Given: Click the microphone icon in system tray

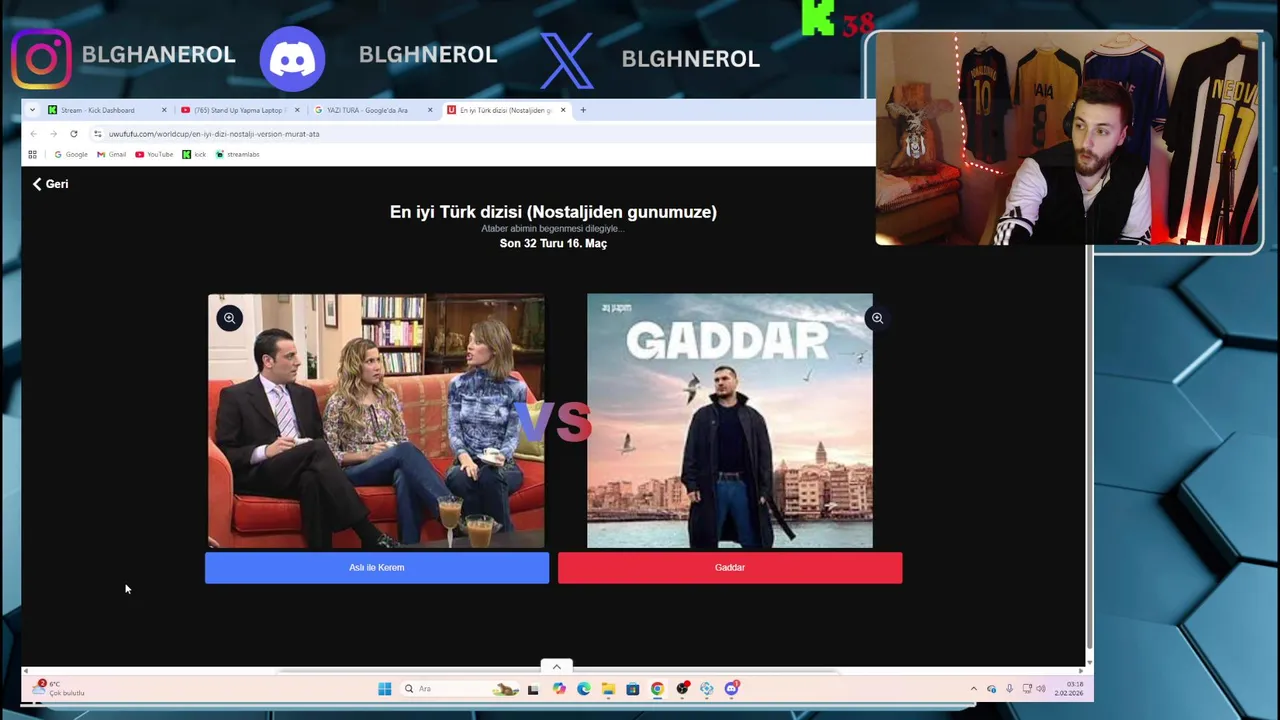Looking at the screenshot, I should click(x=1009, y=688).
